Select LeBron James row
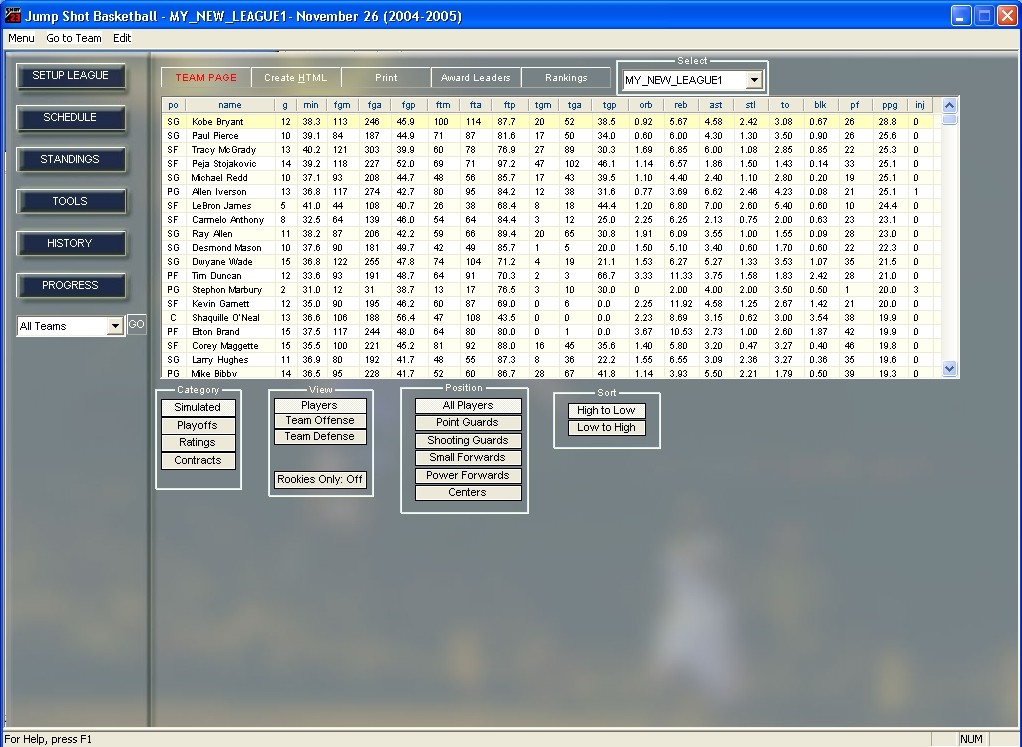The width and height of the screenshot is (1022, 747). click(x=551, y=206)
